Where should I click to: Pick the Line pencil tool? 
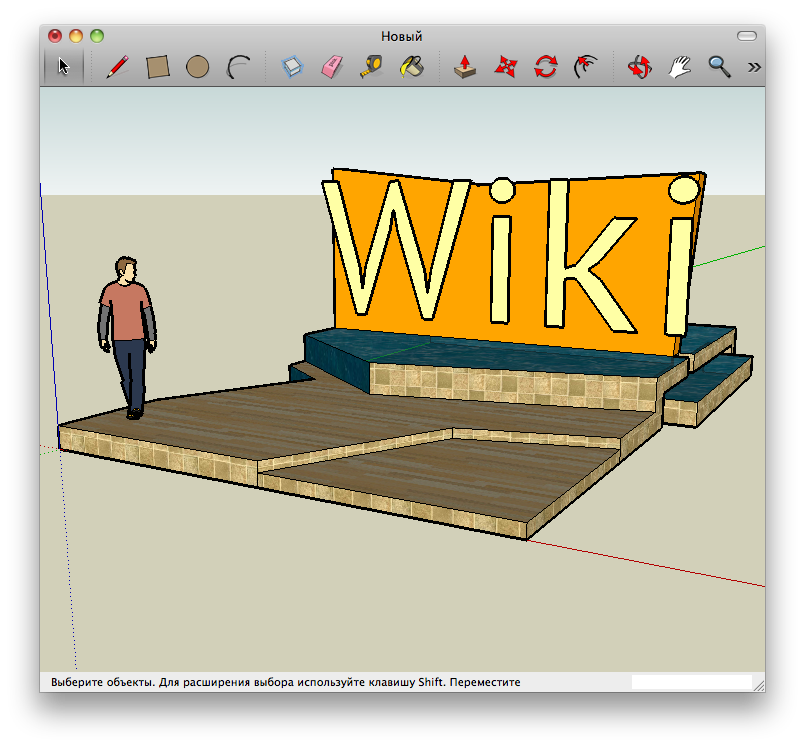(118, 67)
